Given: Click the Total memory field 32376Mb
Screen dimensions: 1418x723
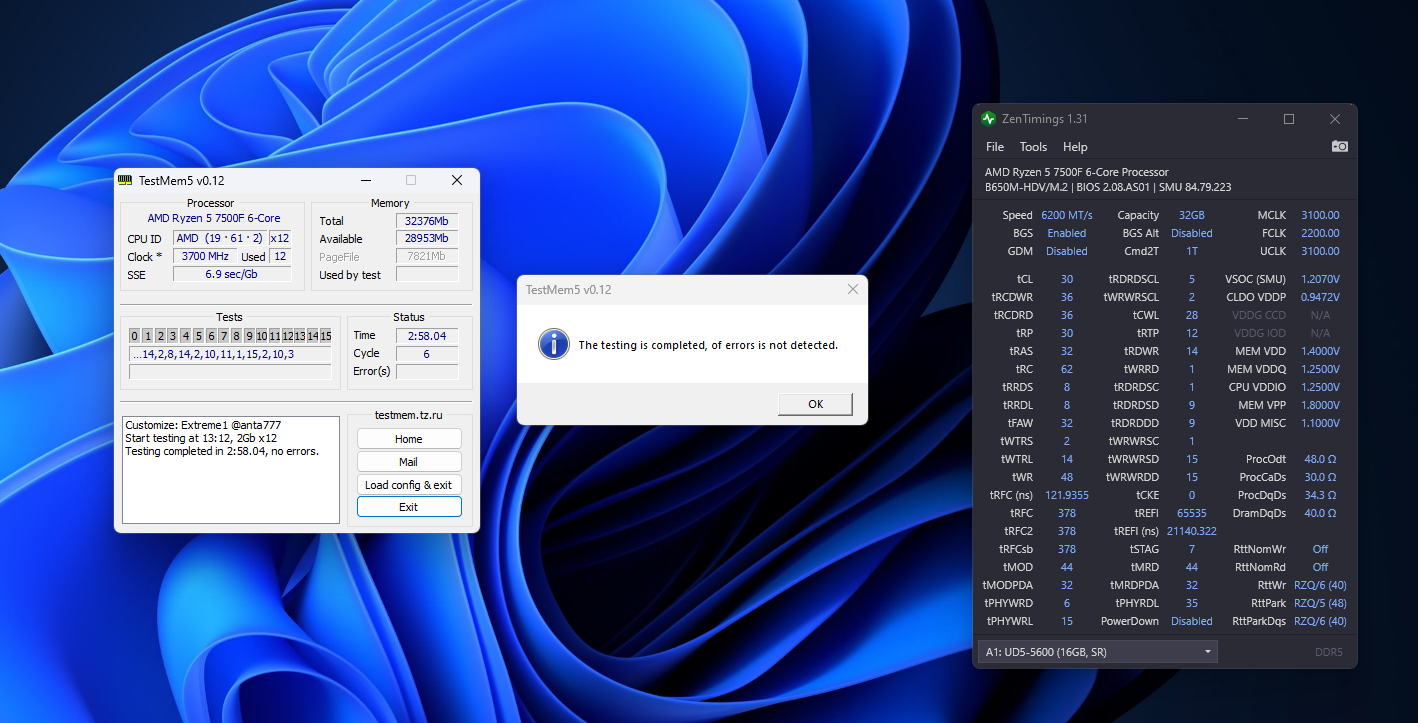Looking at the screenshot, I should [427, 221].
